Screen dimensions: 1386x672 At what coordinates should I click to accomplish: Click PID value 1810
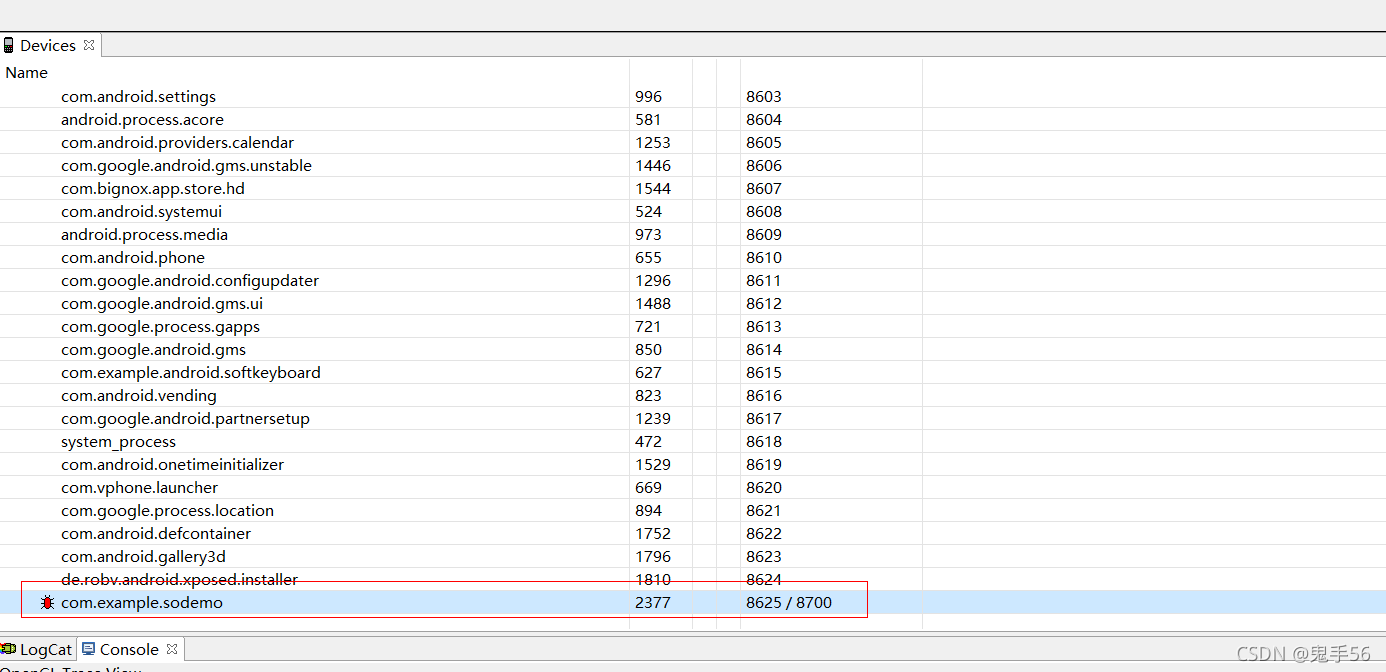pos(653,580)
